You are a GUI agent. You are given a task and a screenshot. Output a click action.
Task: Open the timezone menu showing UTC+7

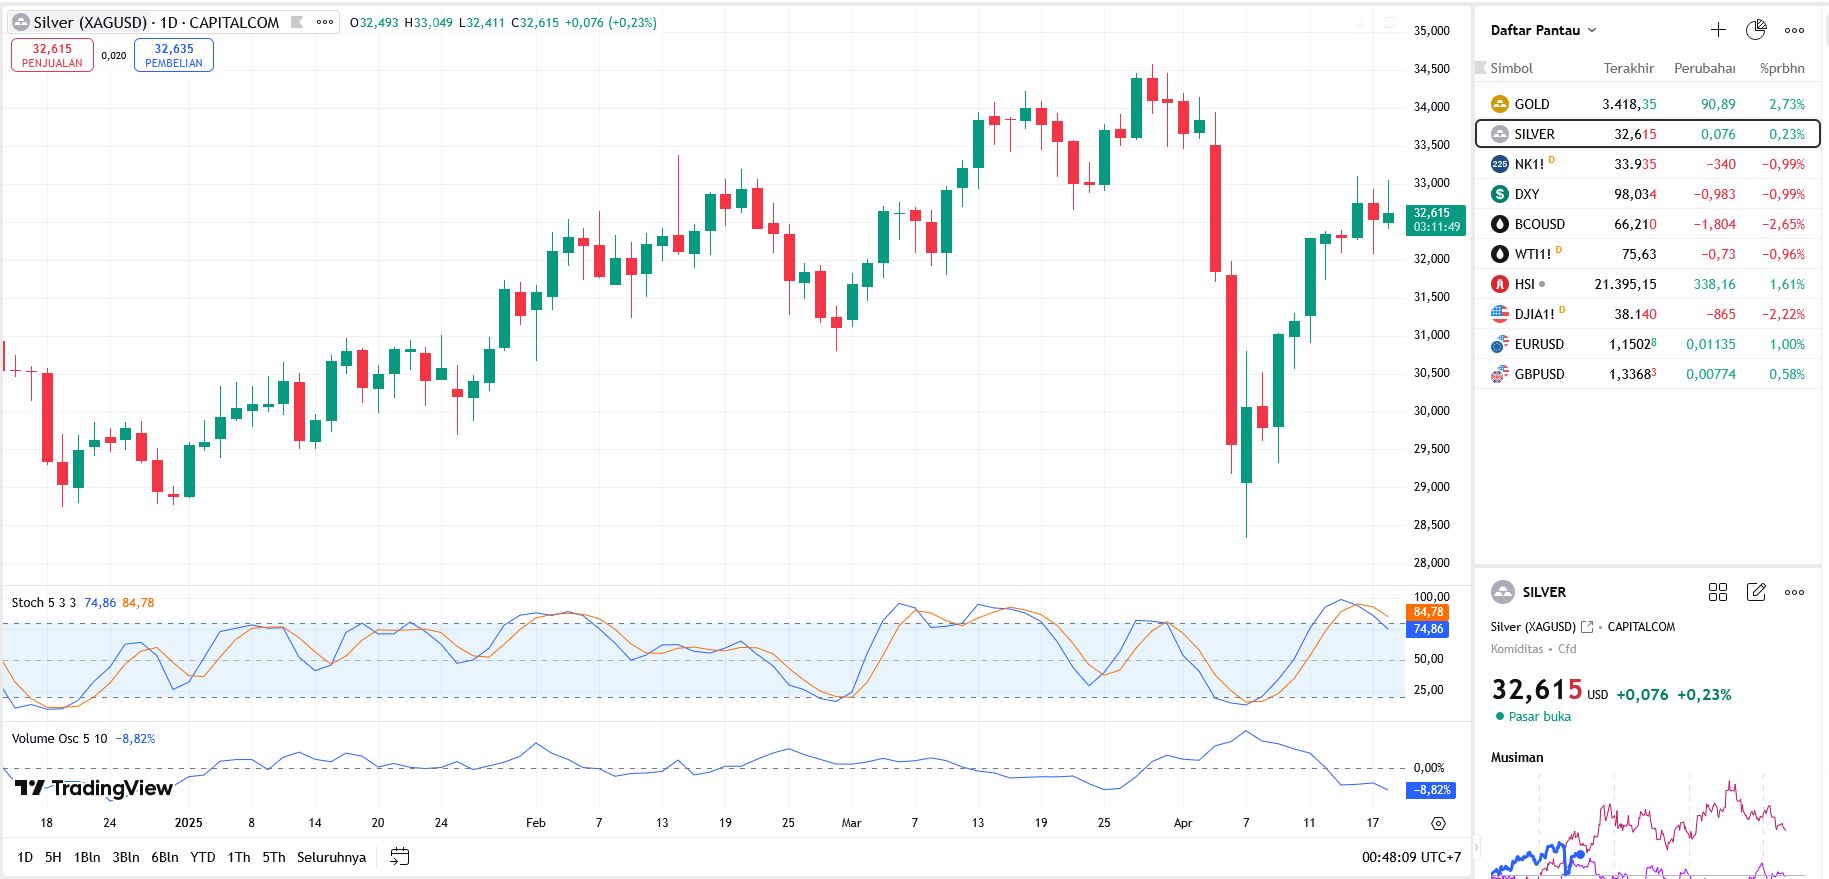click(1411, 857)
